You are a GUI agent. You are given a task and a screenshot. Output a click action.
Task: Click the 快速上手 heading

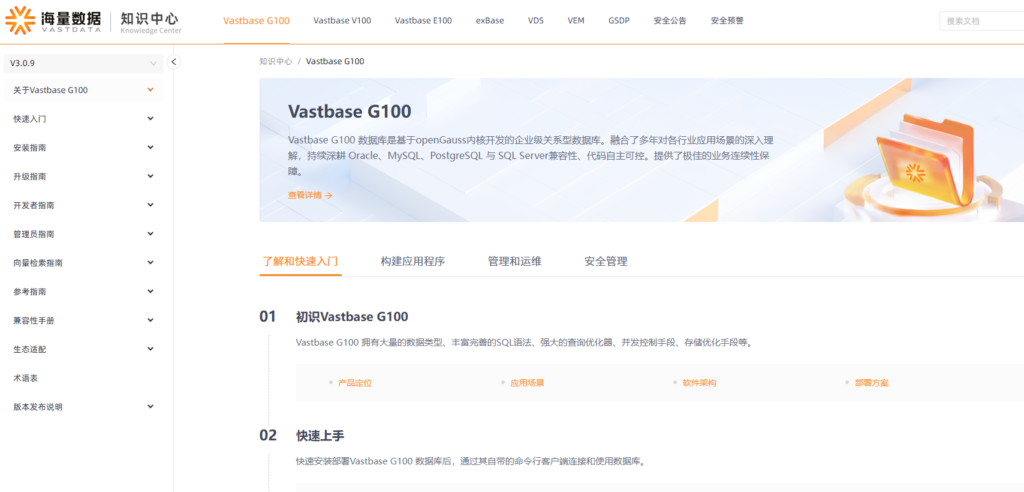[x=320, y=435]
